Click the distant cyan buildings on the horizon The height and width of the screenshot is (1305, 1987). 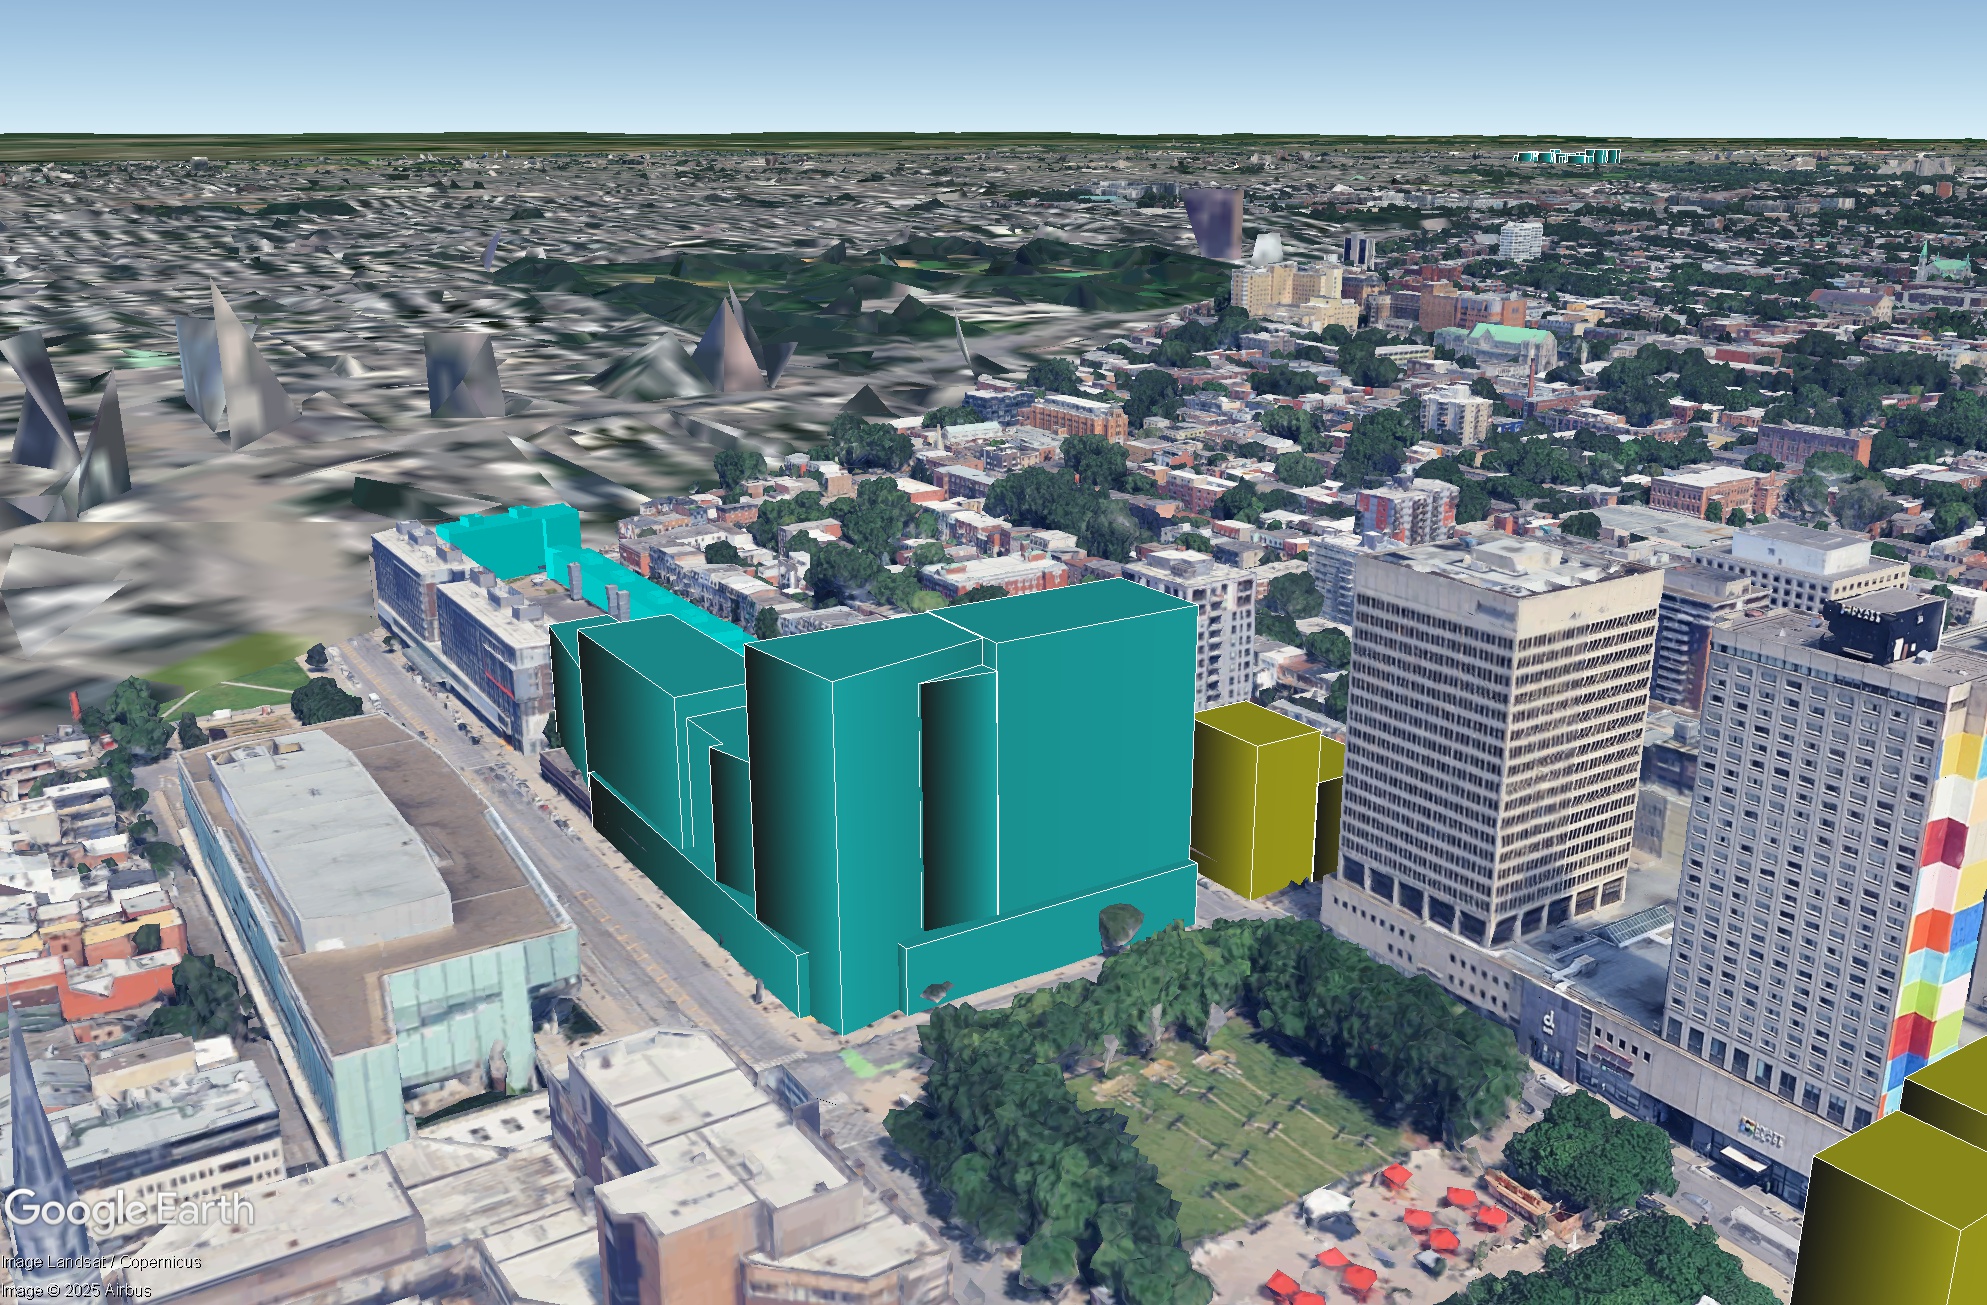(1567, 157)
